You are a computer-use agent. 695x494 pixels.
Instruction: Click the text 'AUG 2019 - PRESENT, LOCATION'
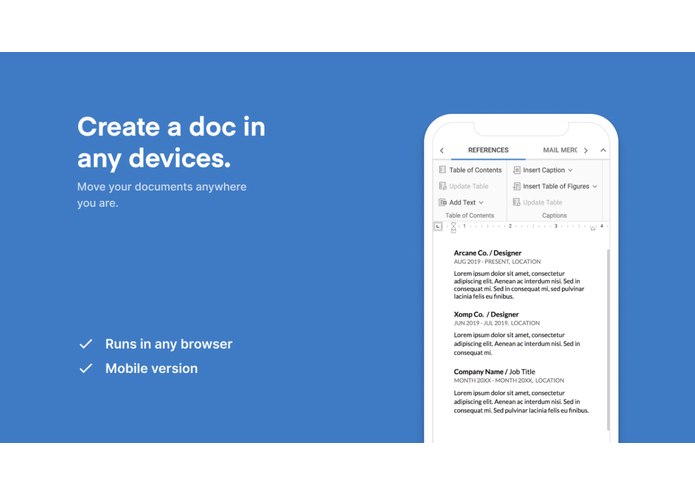pyautogui.click(x=497, y=262)
